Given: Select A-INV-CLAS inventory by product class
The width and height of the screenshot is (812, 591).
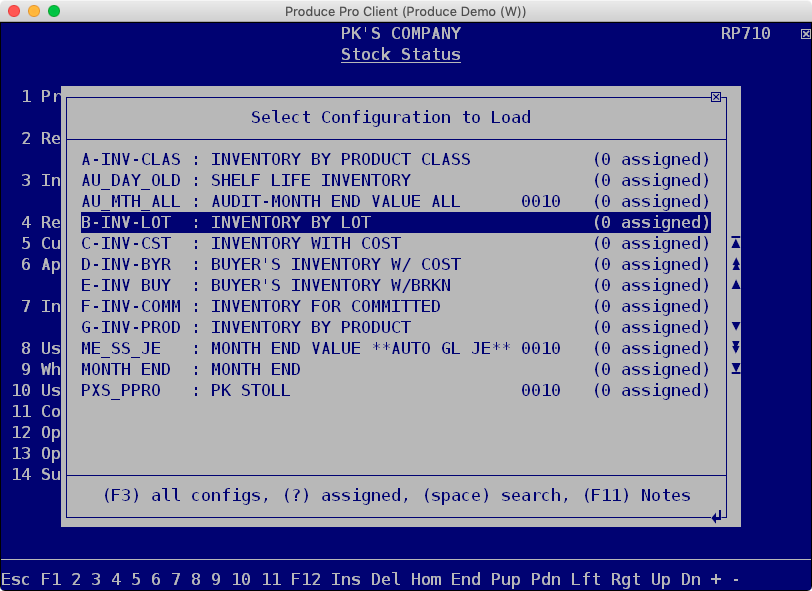Looking at the screenshot, I should (396, 159).
